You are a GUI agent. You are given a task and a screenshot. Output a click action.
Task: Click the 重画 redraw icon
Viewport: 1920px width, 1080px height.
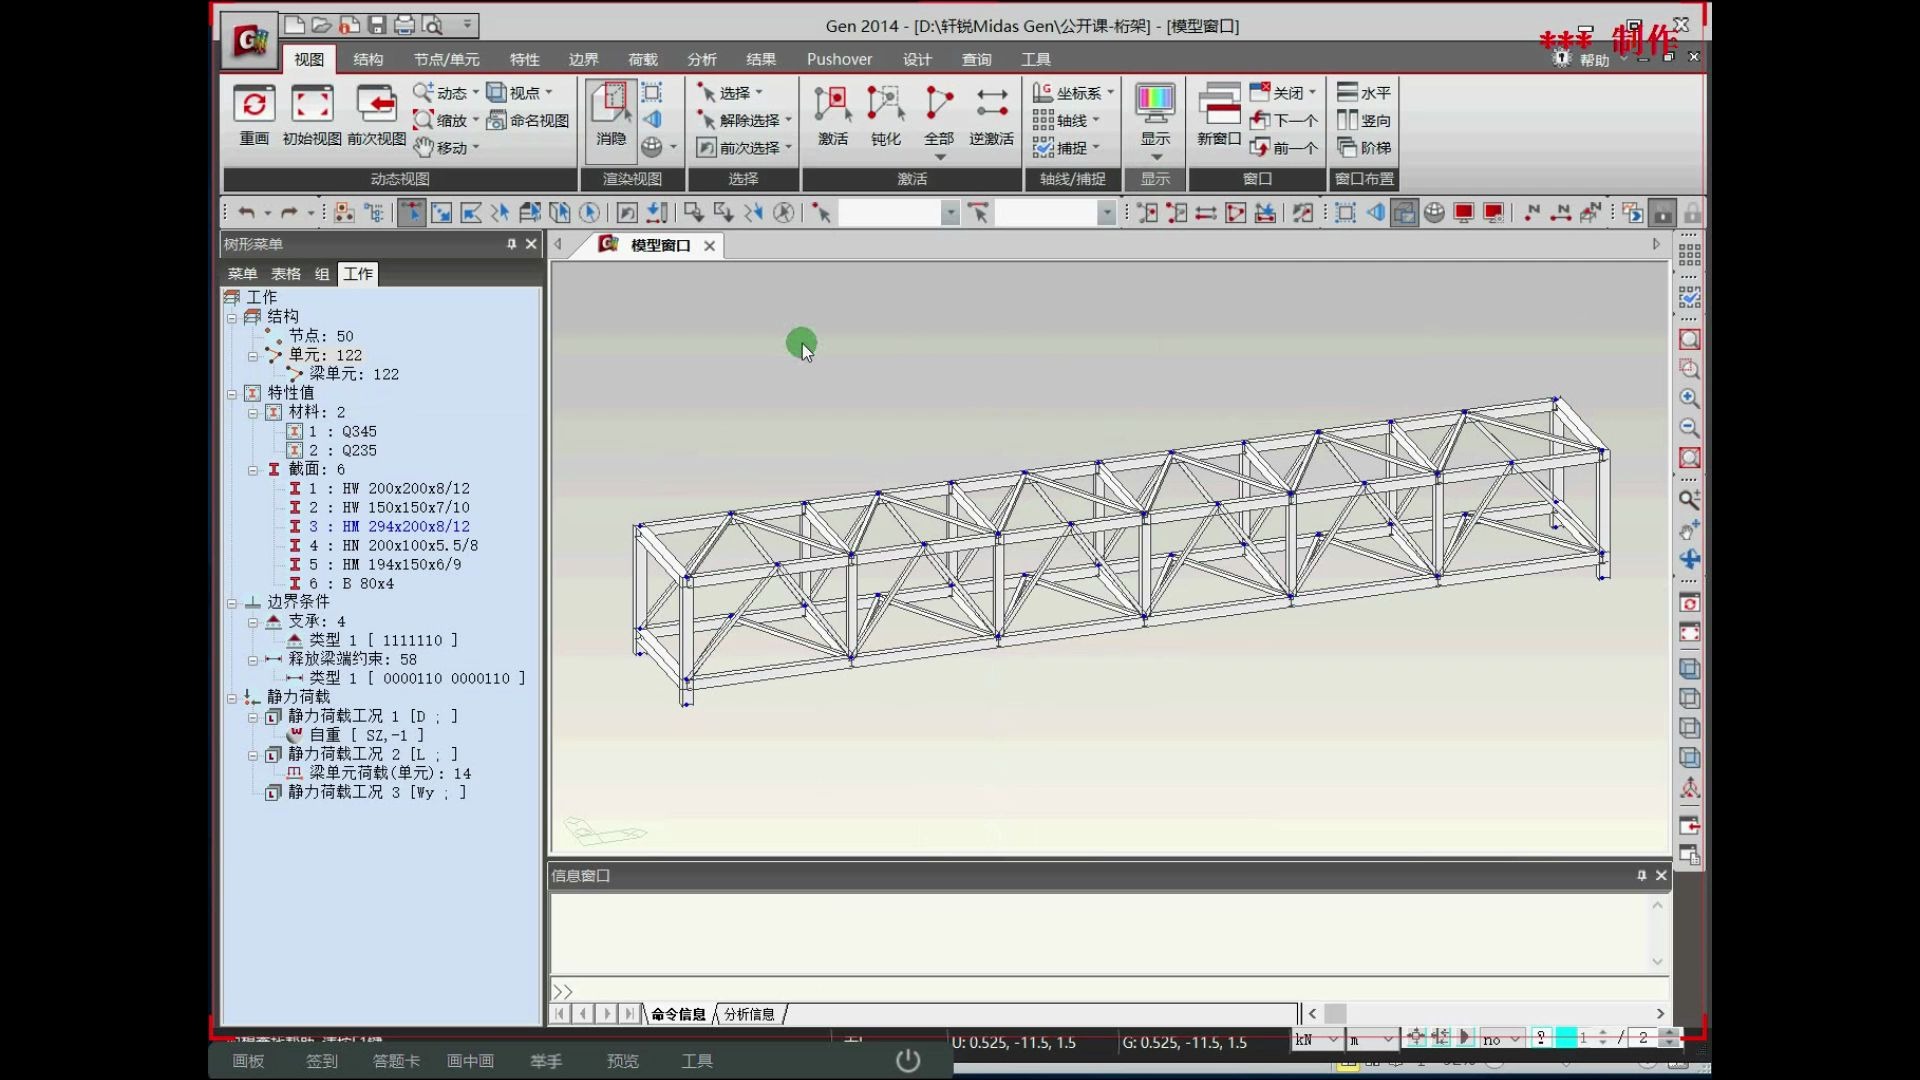click(x=254, y=104)
